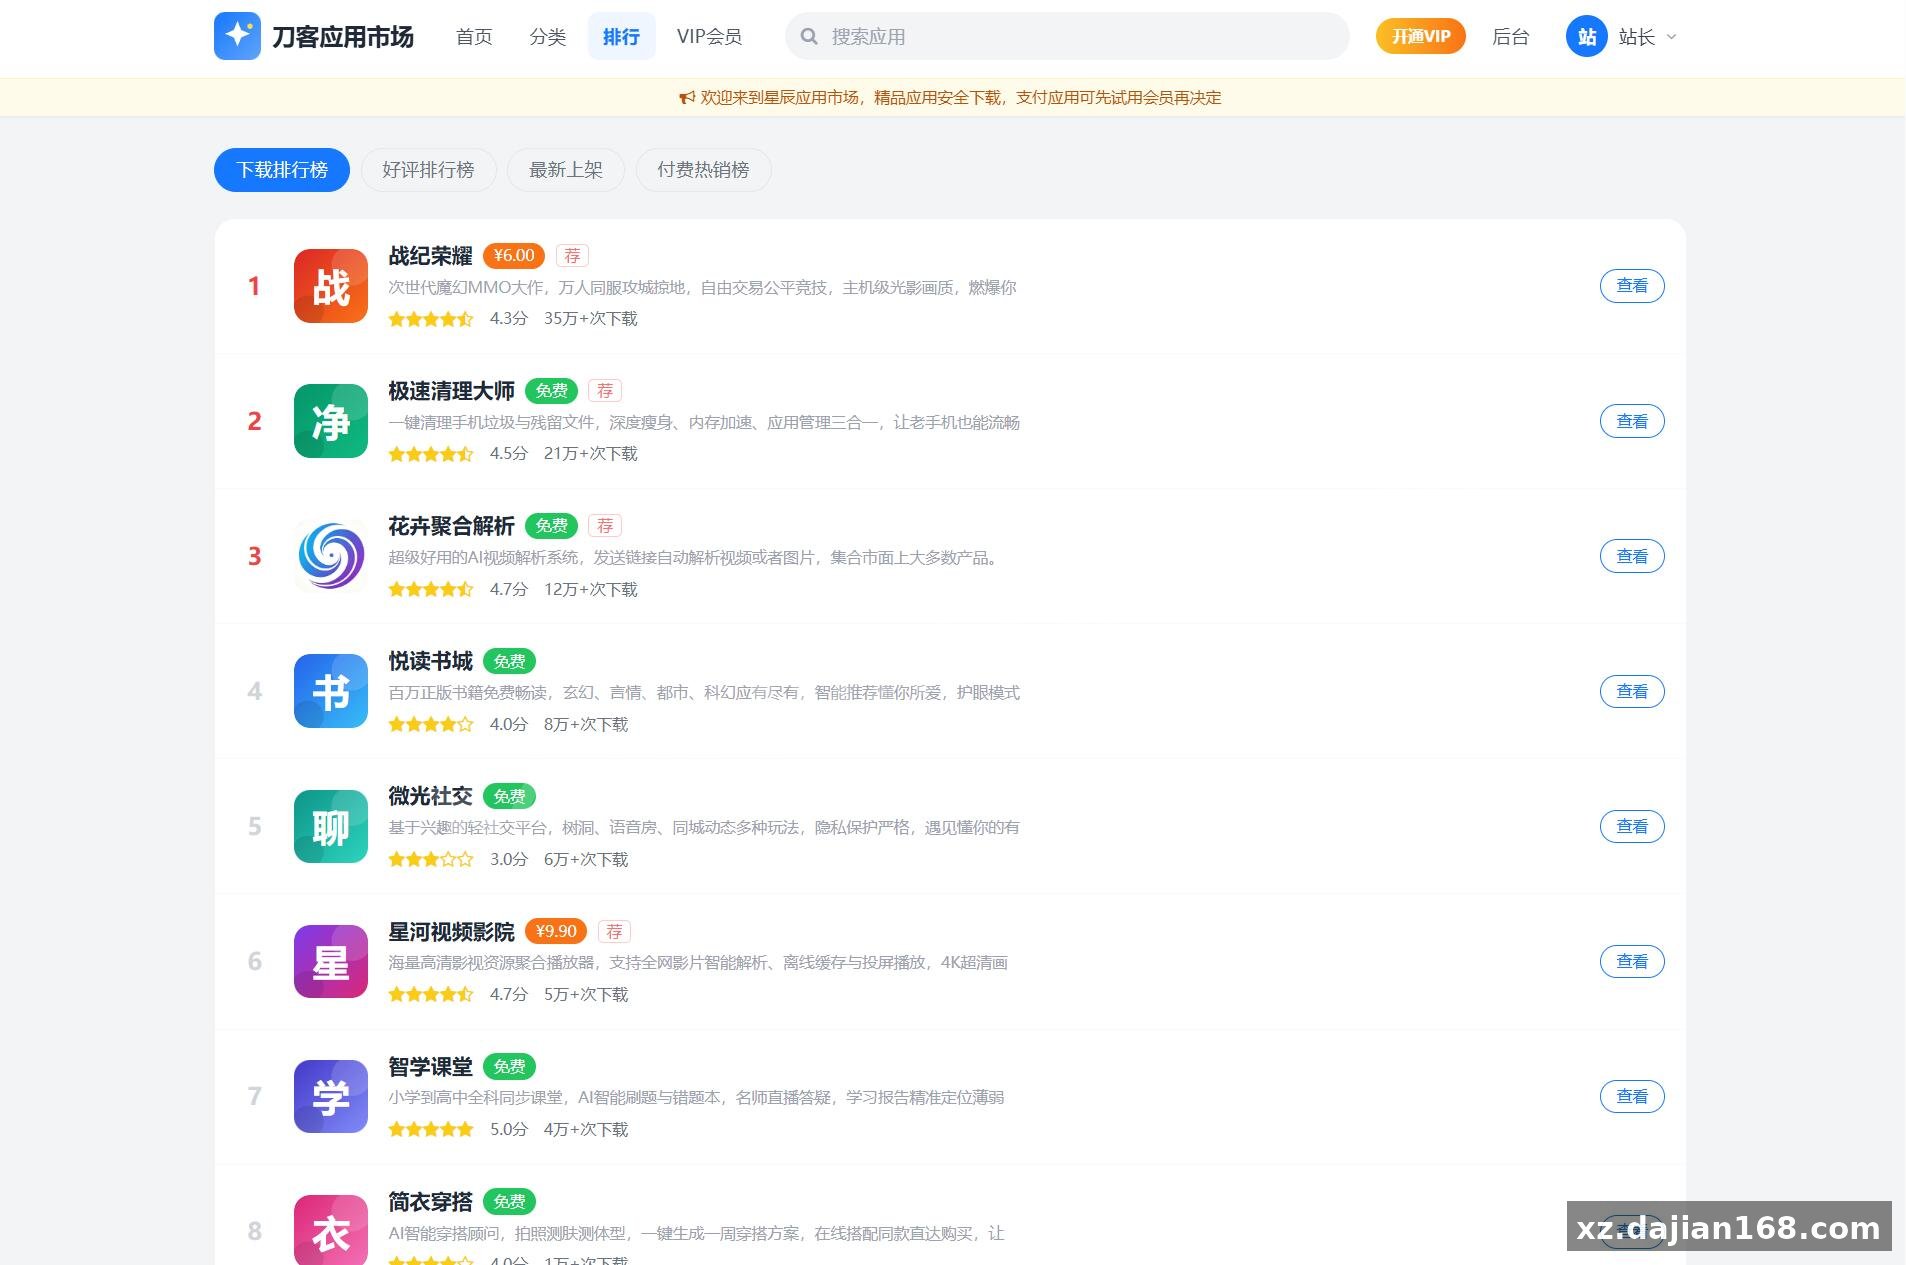Click the 超级好用的AI视频解析系统 description text
Screen dimensions: 1906x1265
[694, 558]
